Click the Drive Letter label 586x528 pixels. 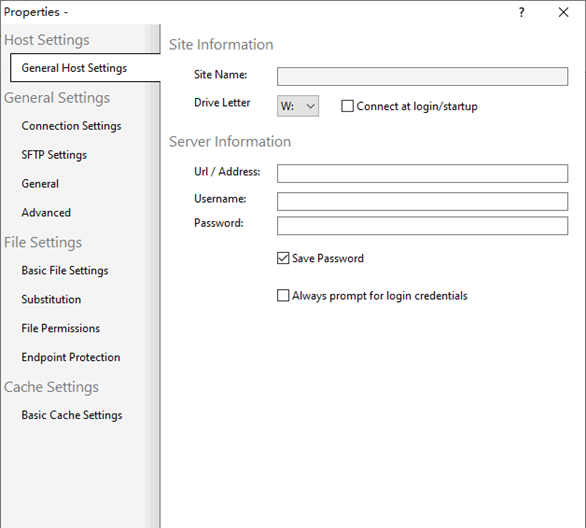(x=222, y=102)
